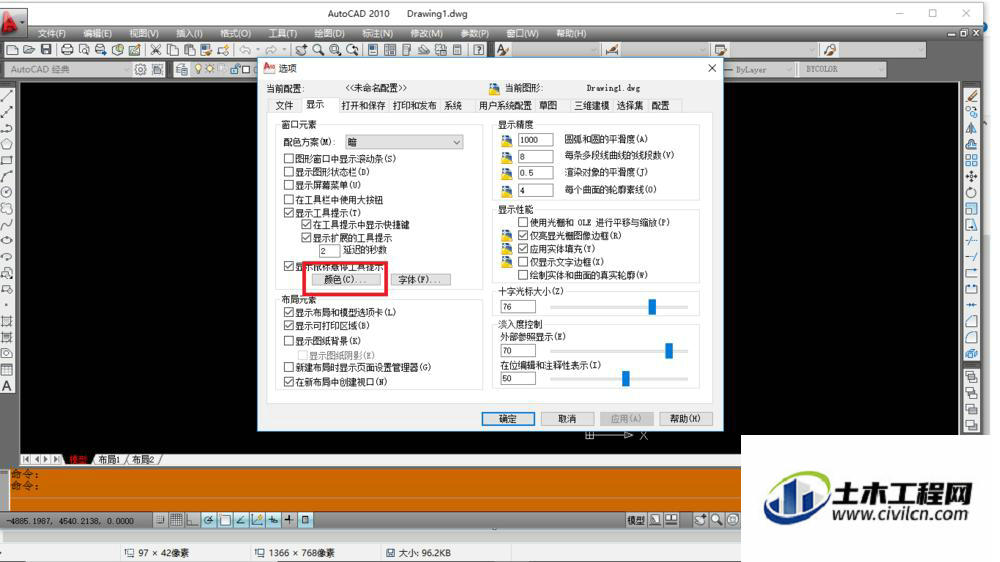This screenshot has width=1000, height=562.
Task: Click the Plot printer icon
Action: (x=67, y=50)
